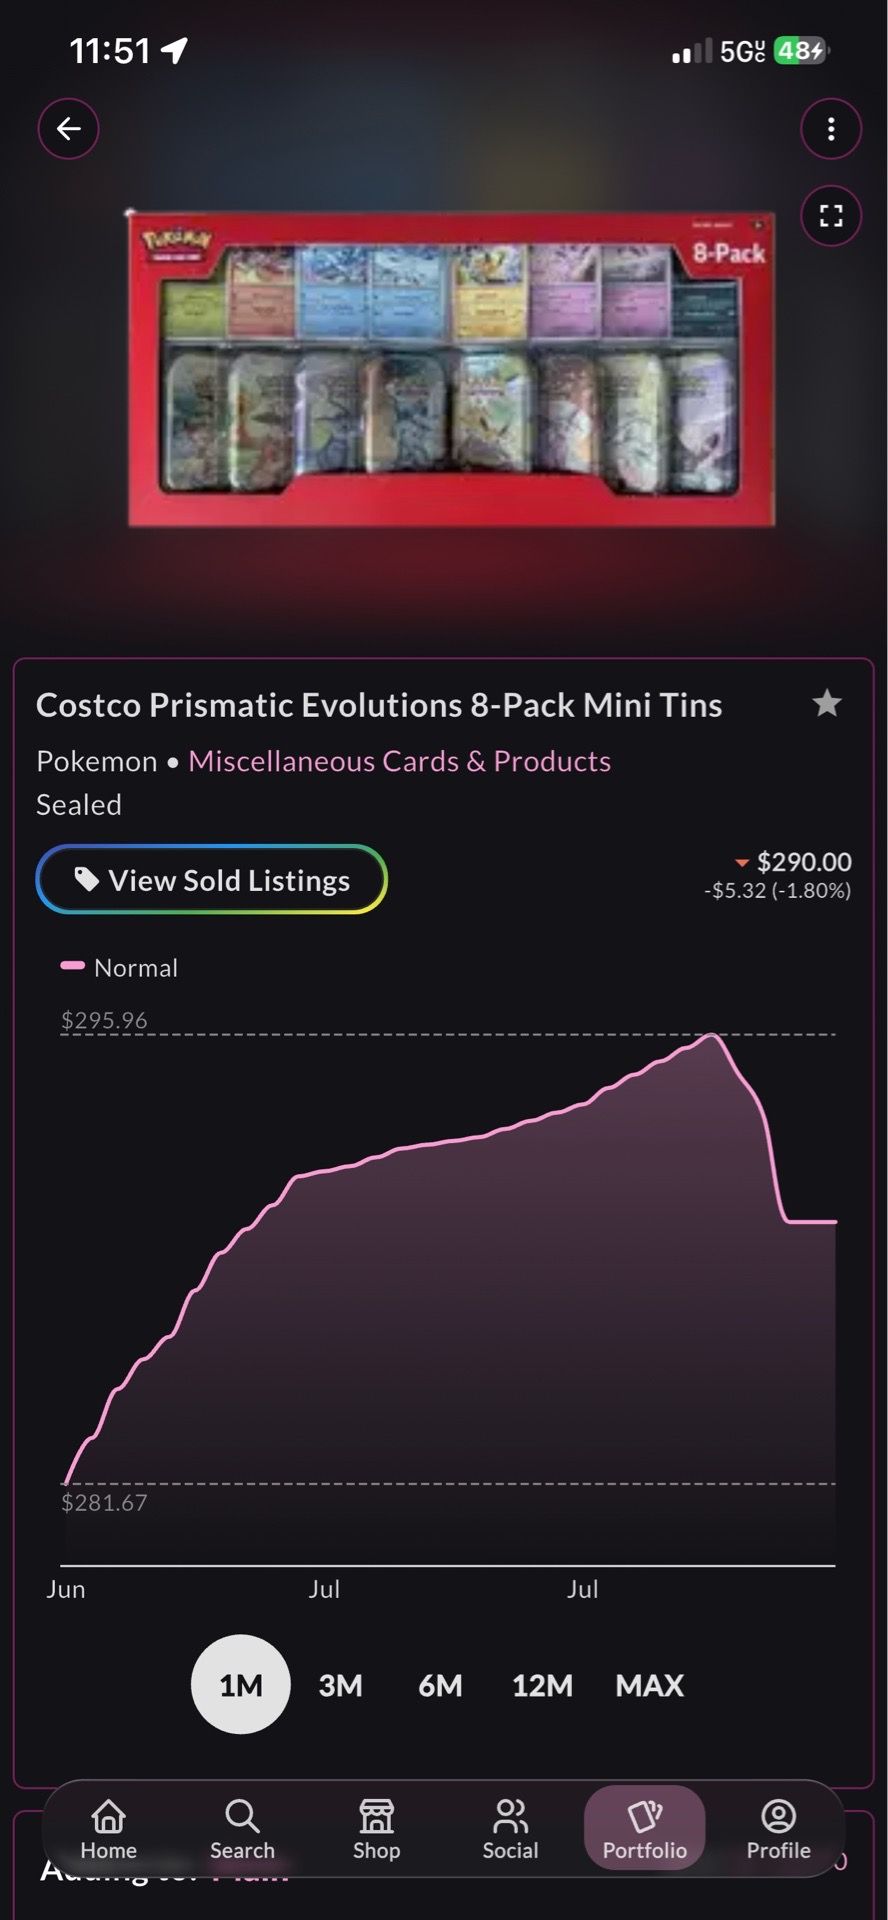The image size is (888, 1920).
Task: Expand product image to fullscreen
Action: tap(831, 215)
